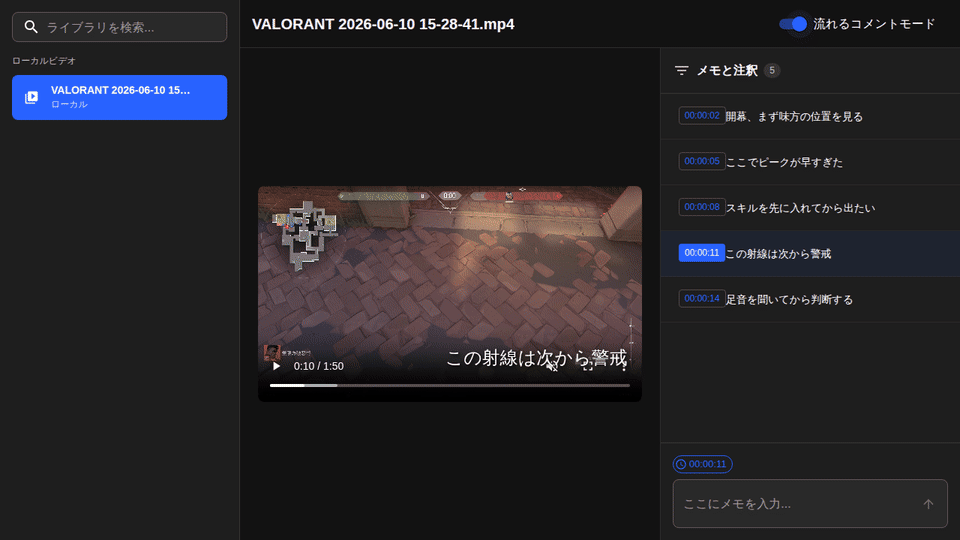This screenshot has height=540, width=960.
Task: Click the muted volume icon in video controls
Action: click(x=551, y=366)
